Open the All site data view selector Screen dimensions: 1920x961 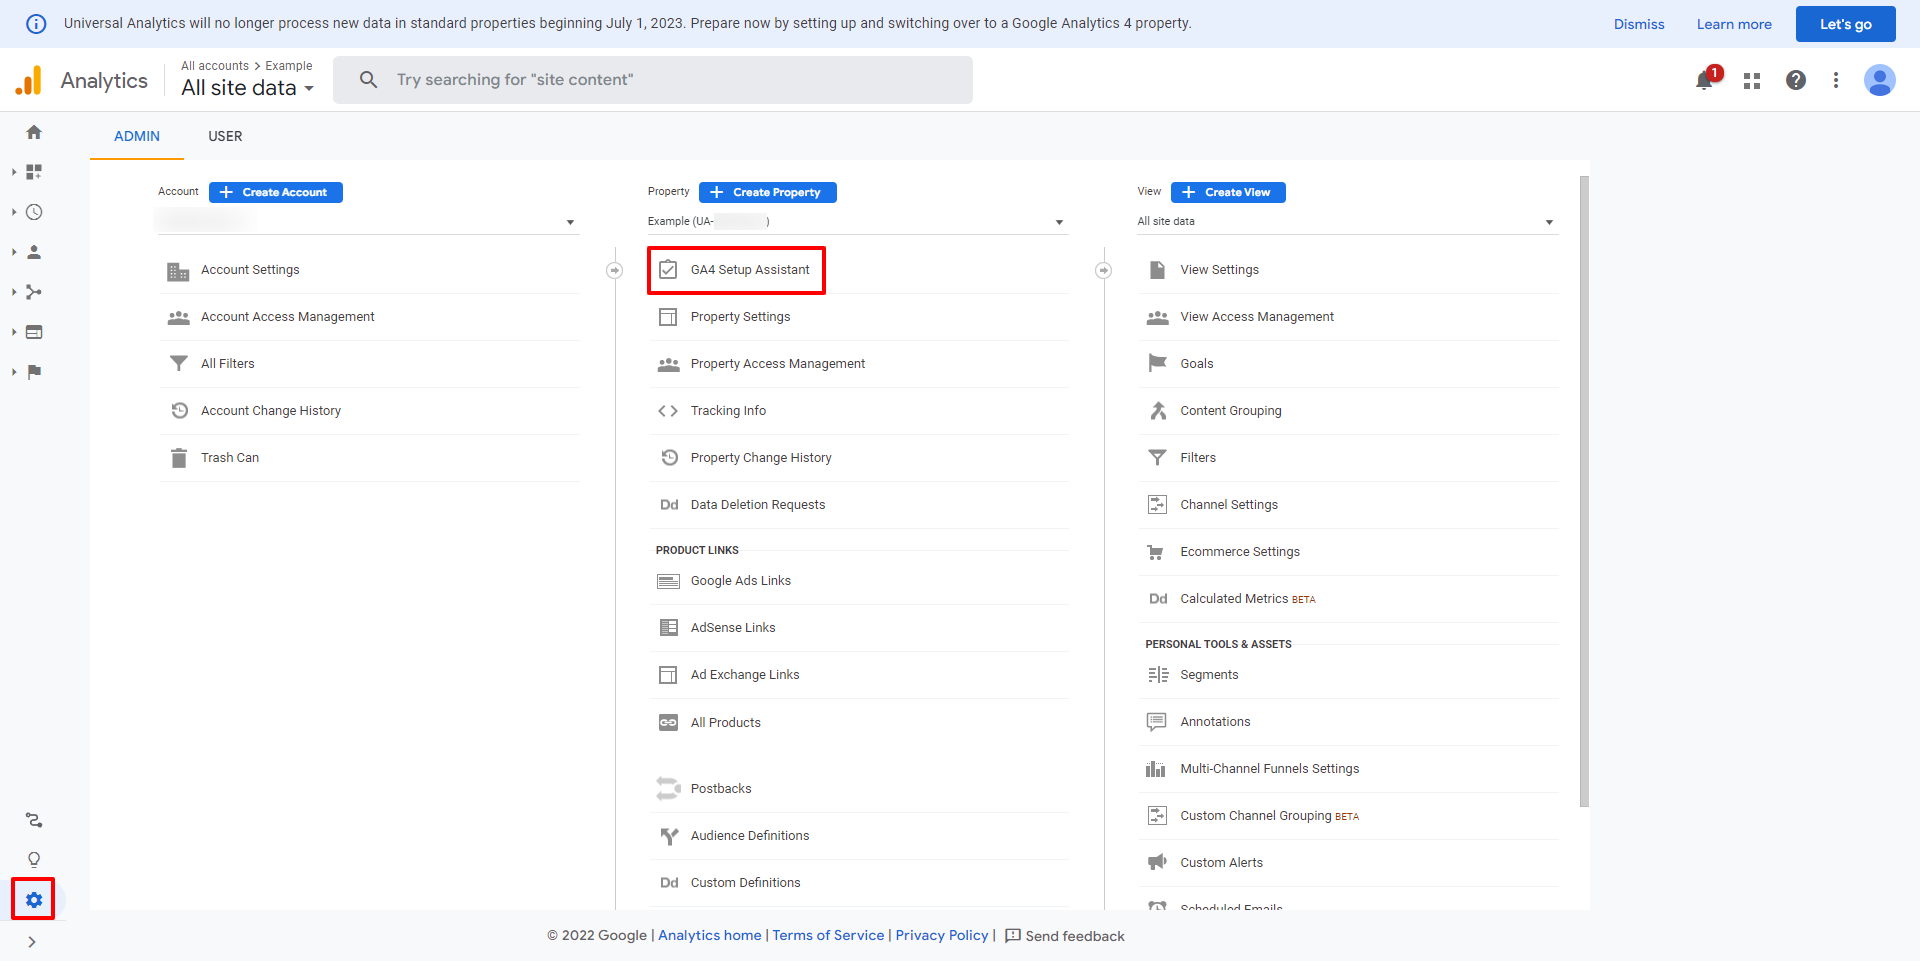(247, 88)
